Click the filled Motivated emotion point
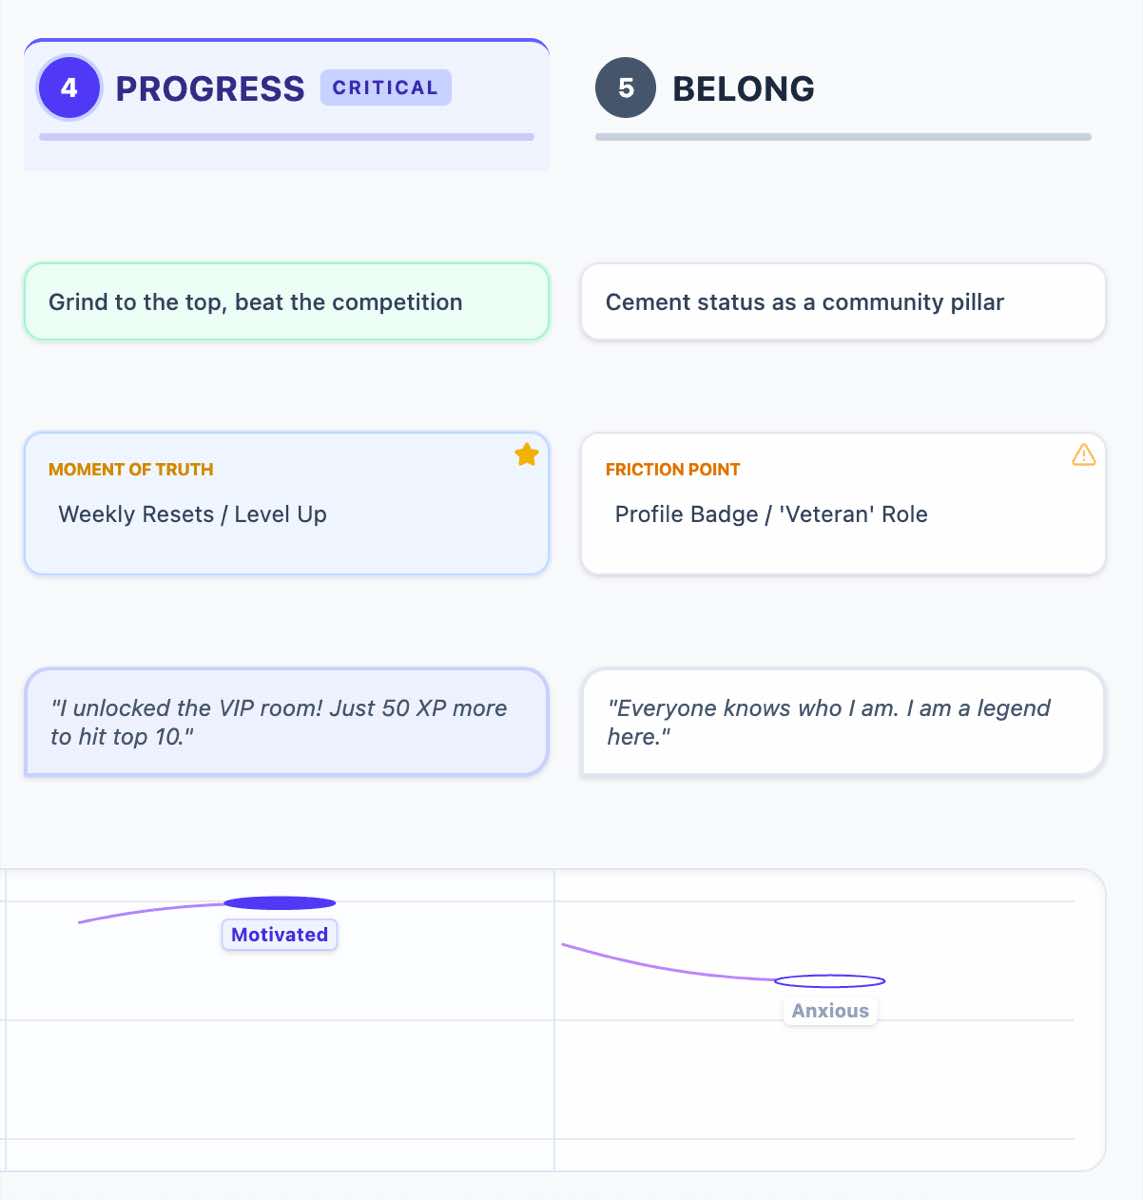The width and height of the screenshot is (1143, 1200). point(280,903)
